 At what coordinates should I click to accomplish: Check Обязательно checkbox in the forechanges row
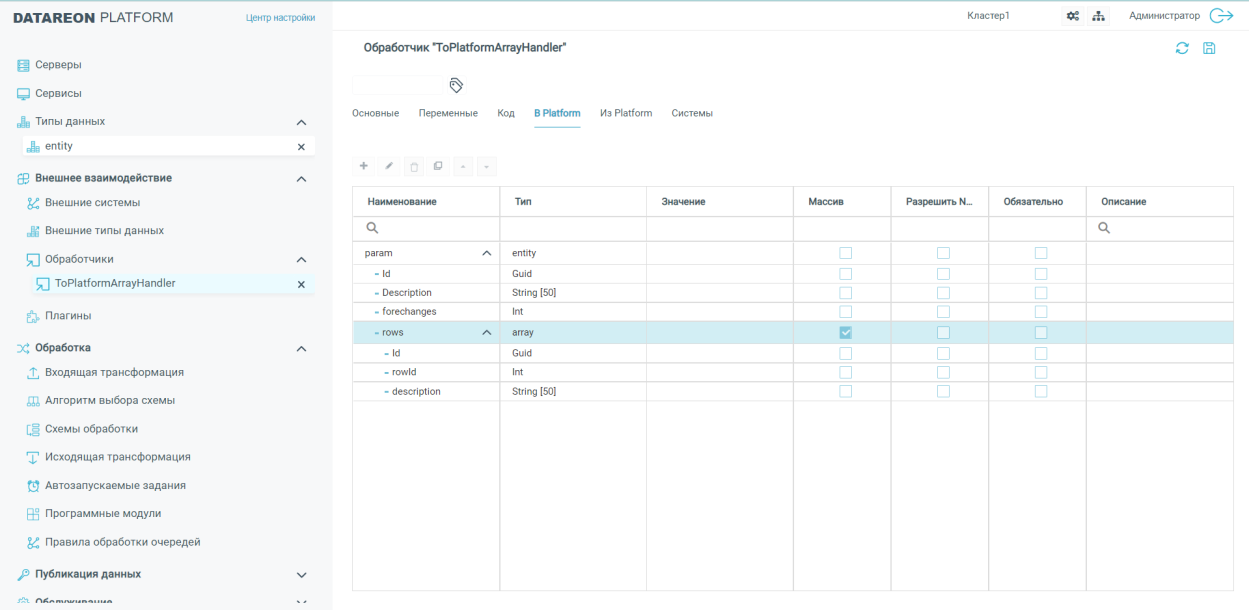1041,312
